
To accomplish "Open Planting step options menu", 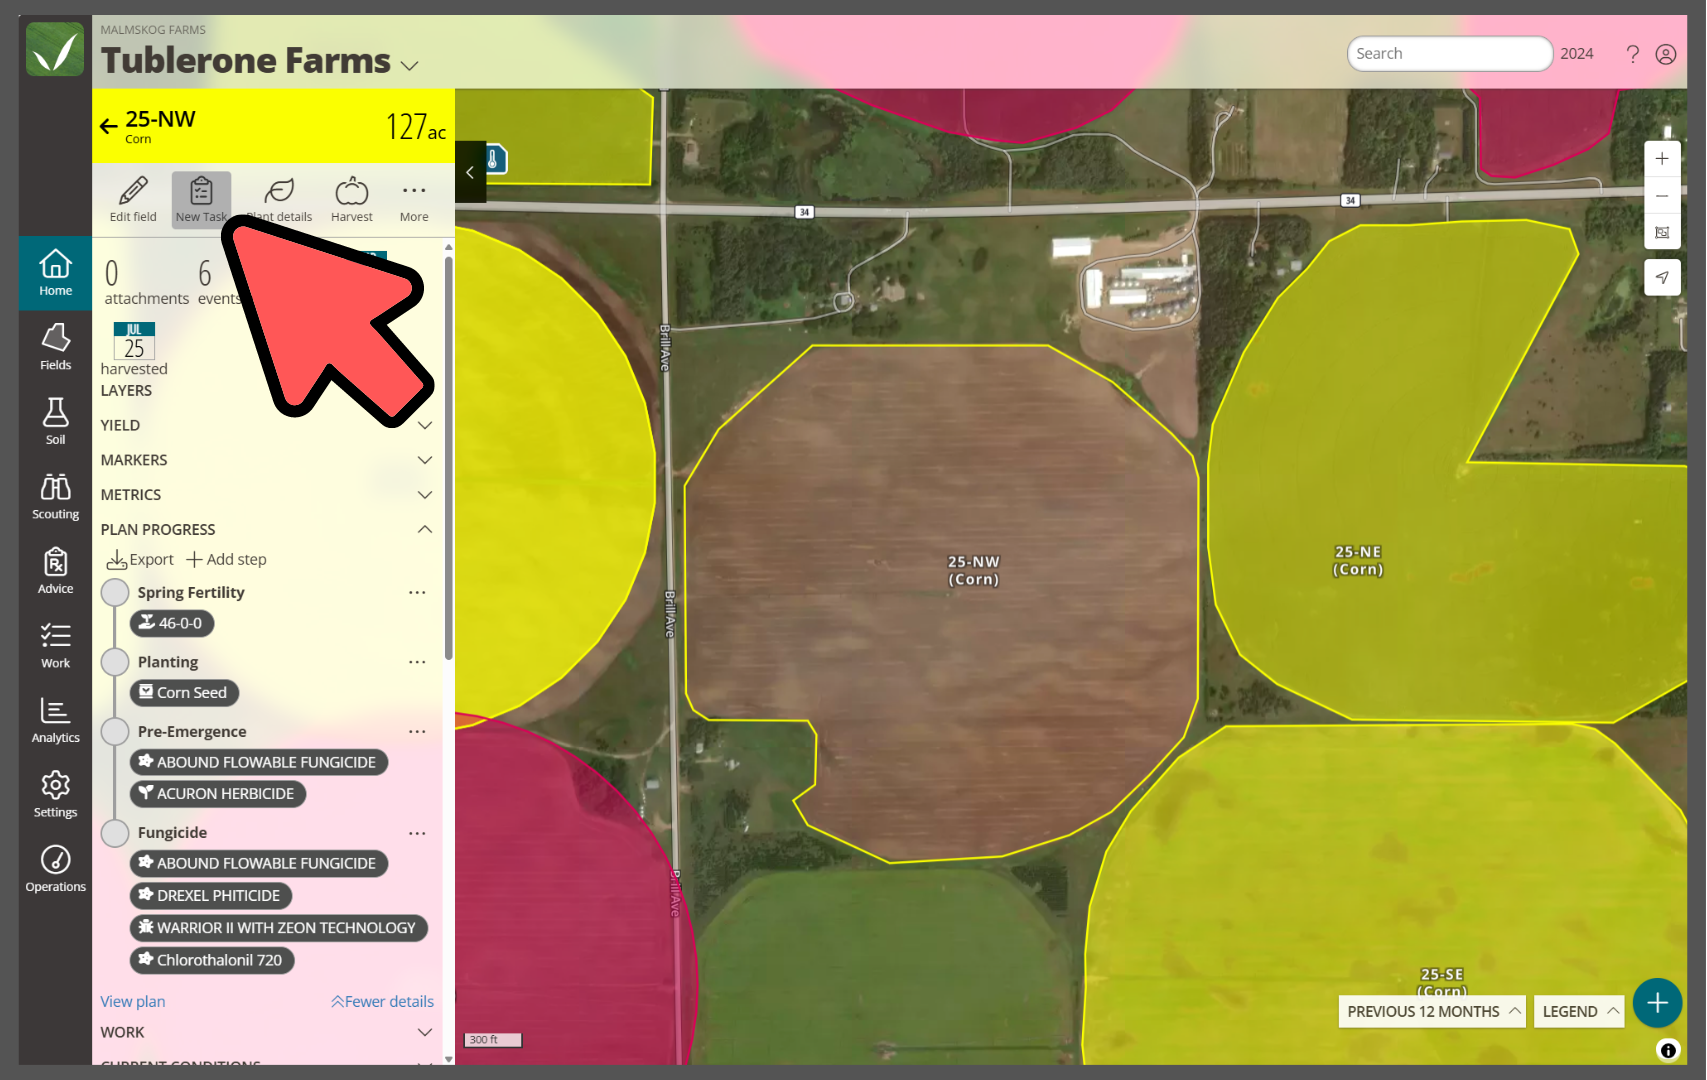I will click(417, 662).
